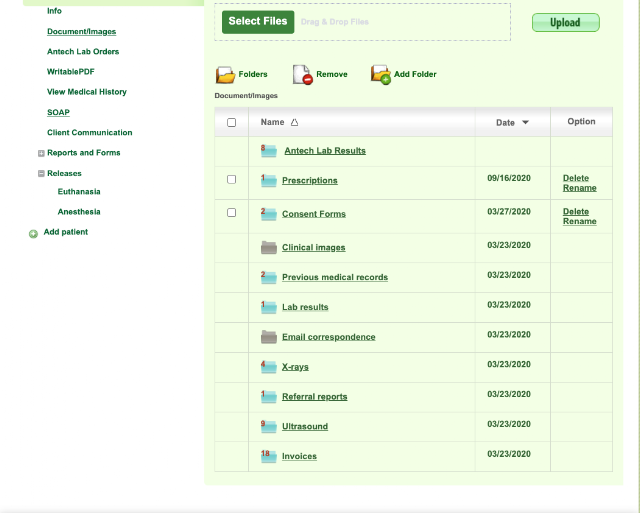The width and height of the screenshot is (640, 513).
Task: Click the 09/16/2020 date in Prescriptions row
Action: tap(509, 178)
